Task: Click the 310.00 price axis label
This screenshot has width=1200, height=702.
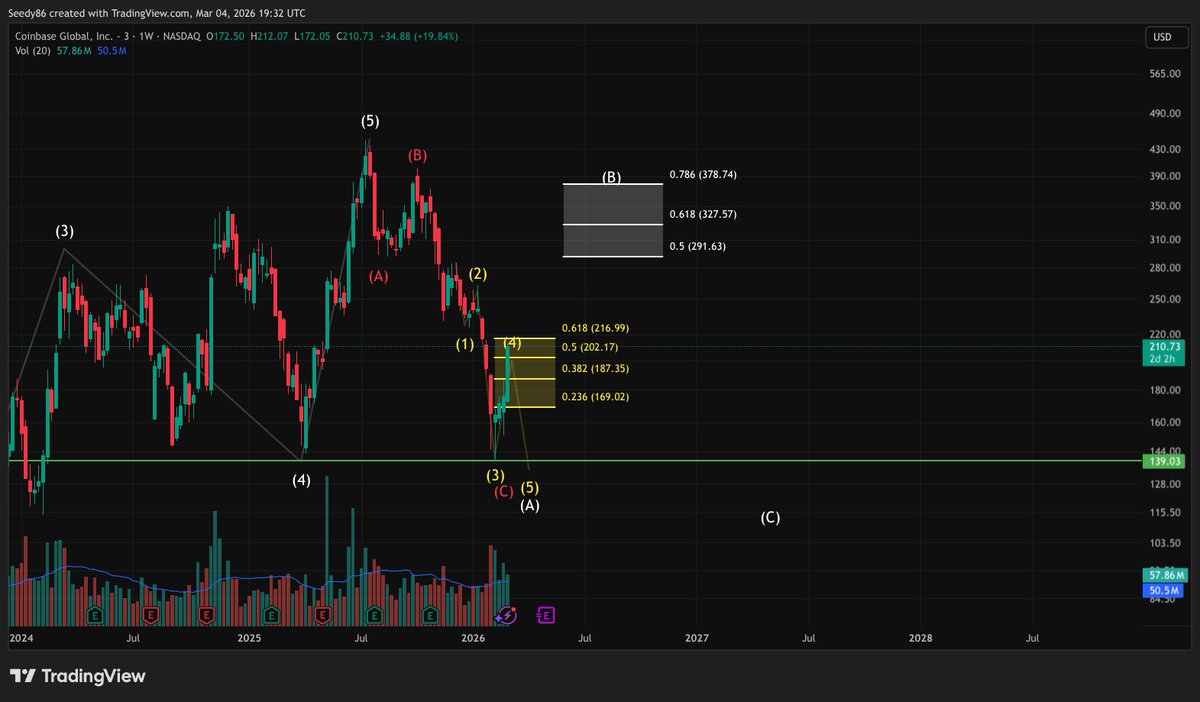Action: pos(1164,240)
